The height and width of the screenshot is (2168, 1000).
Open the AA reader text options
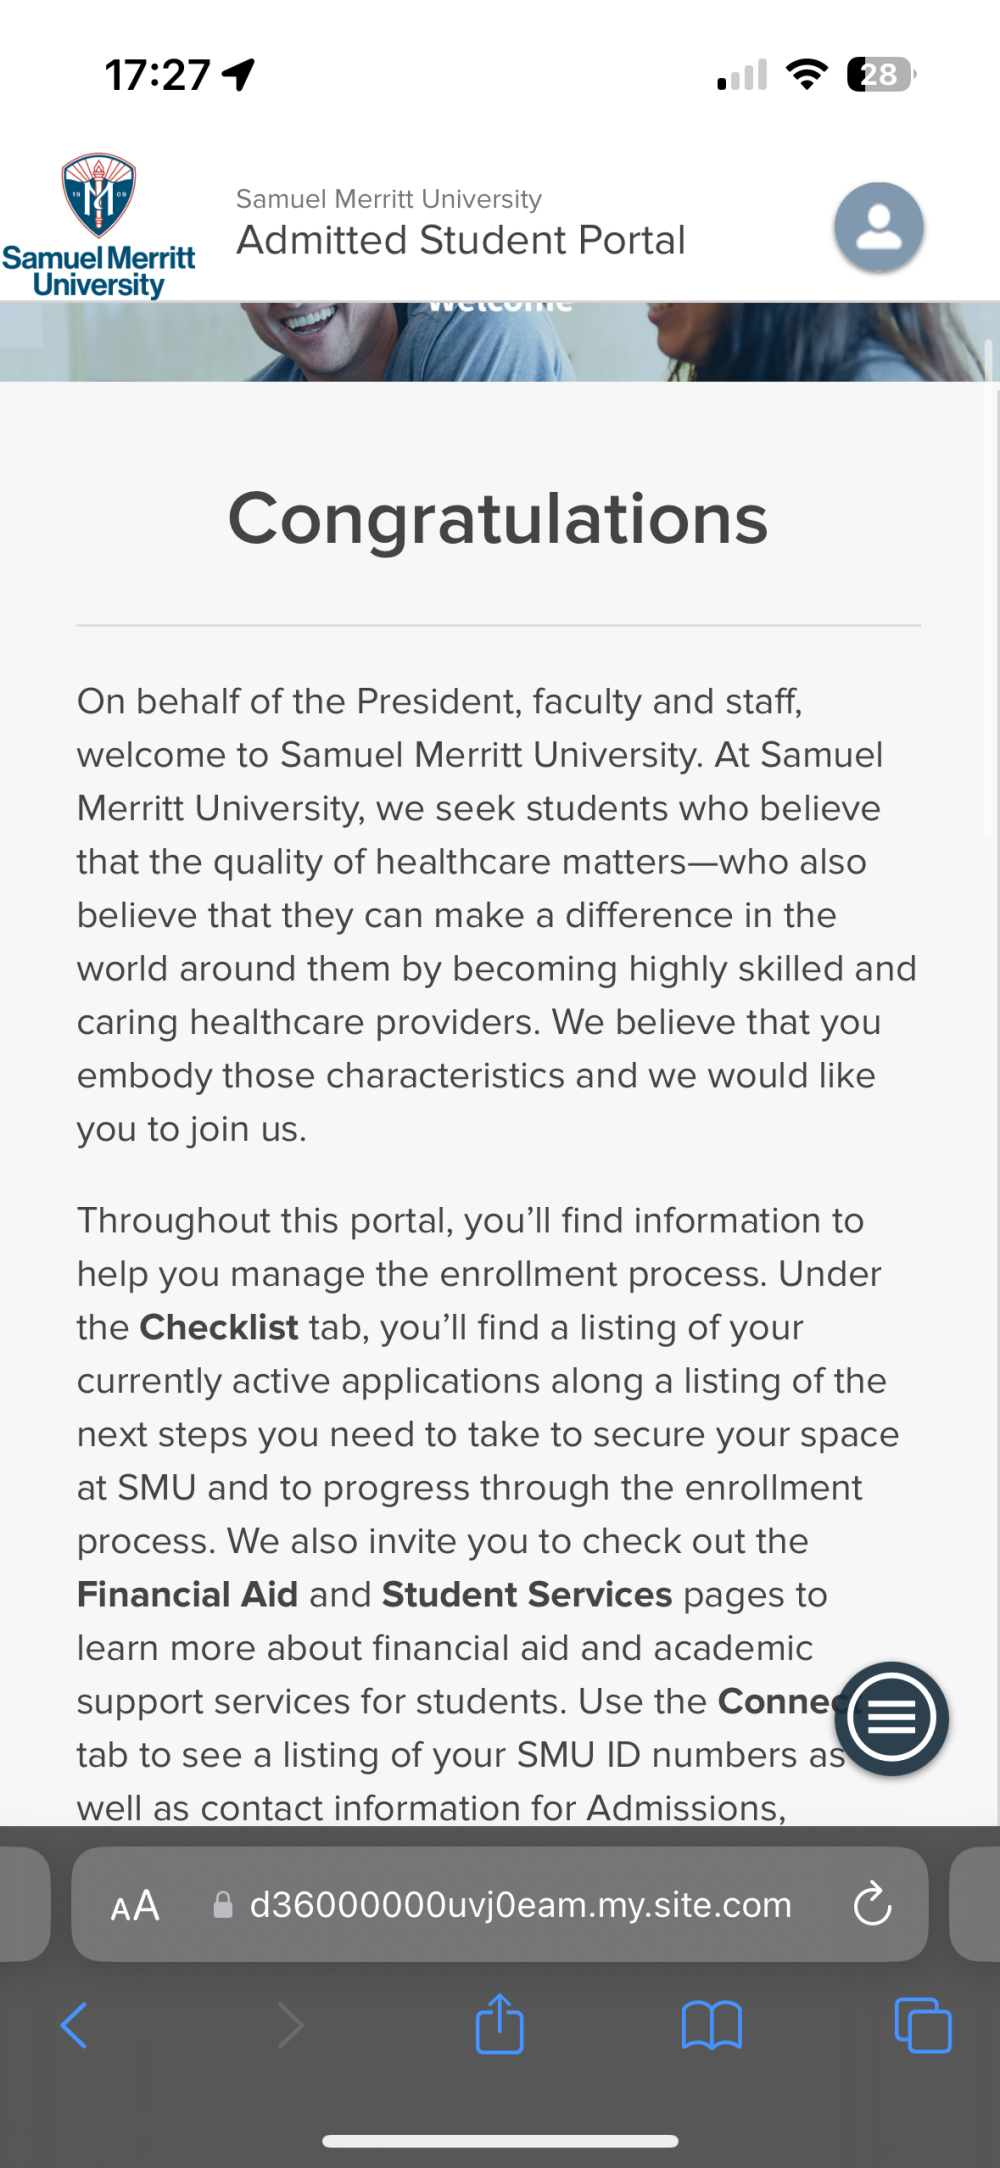coord(135,1905)
